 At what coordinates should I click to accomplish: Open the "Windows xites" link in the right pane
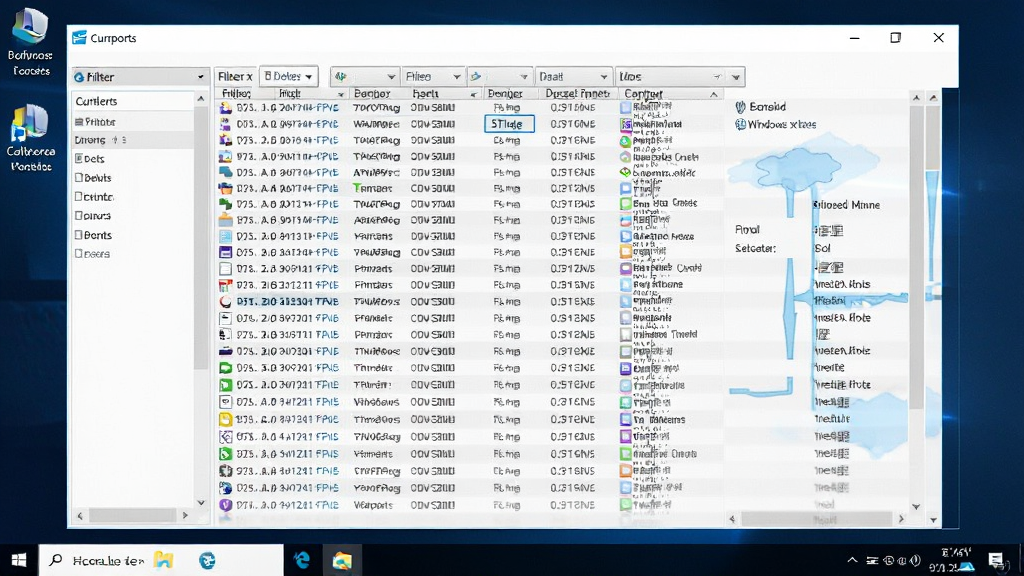click(781, 125)
